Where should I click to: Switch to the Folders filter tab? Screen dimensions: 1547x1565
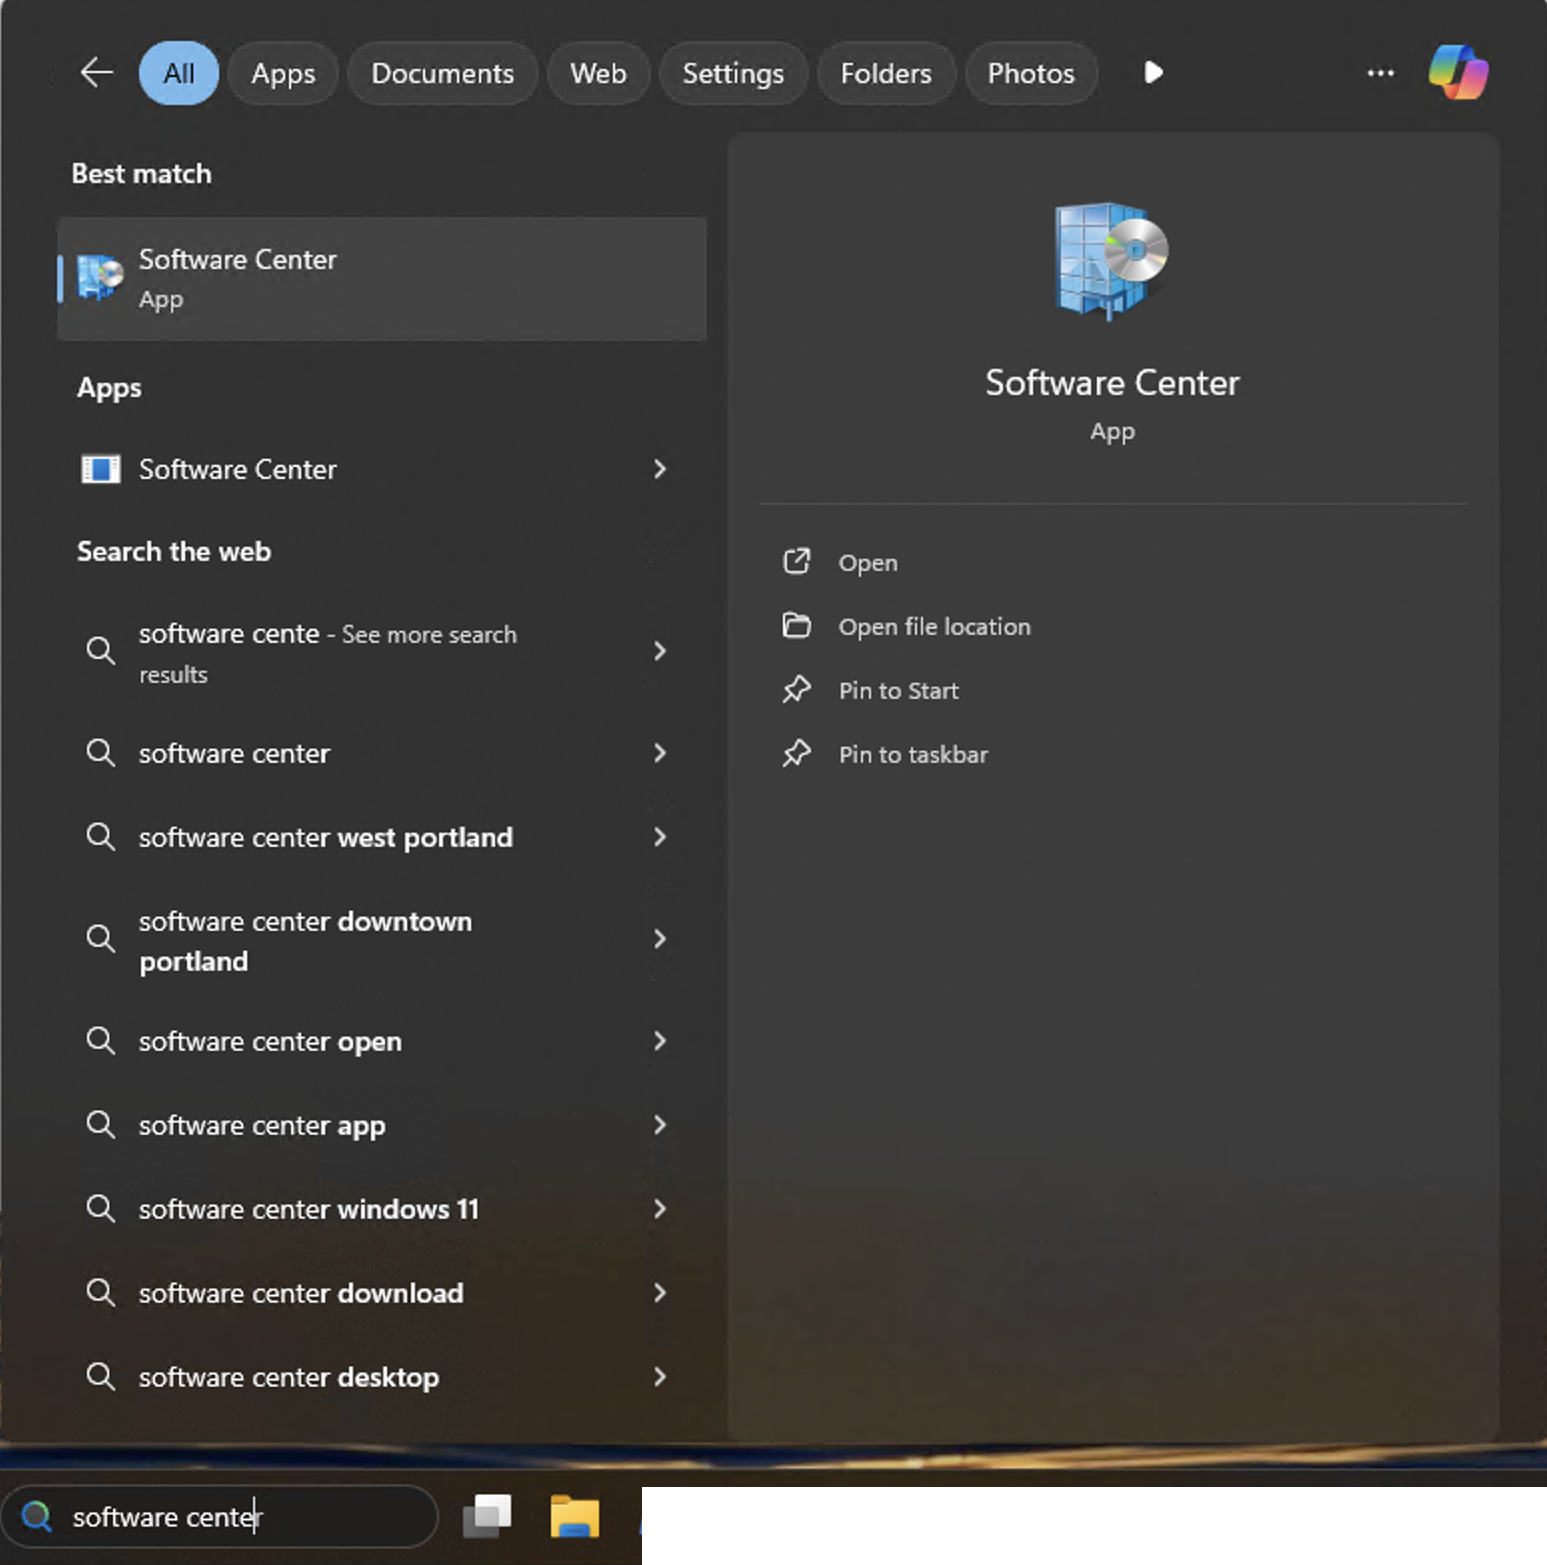[x=886, y=73]
